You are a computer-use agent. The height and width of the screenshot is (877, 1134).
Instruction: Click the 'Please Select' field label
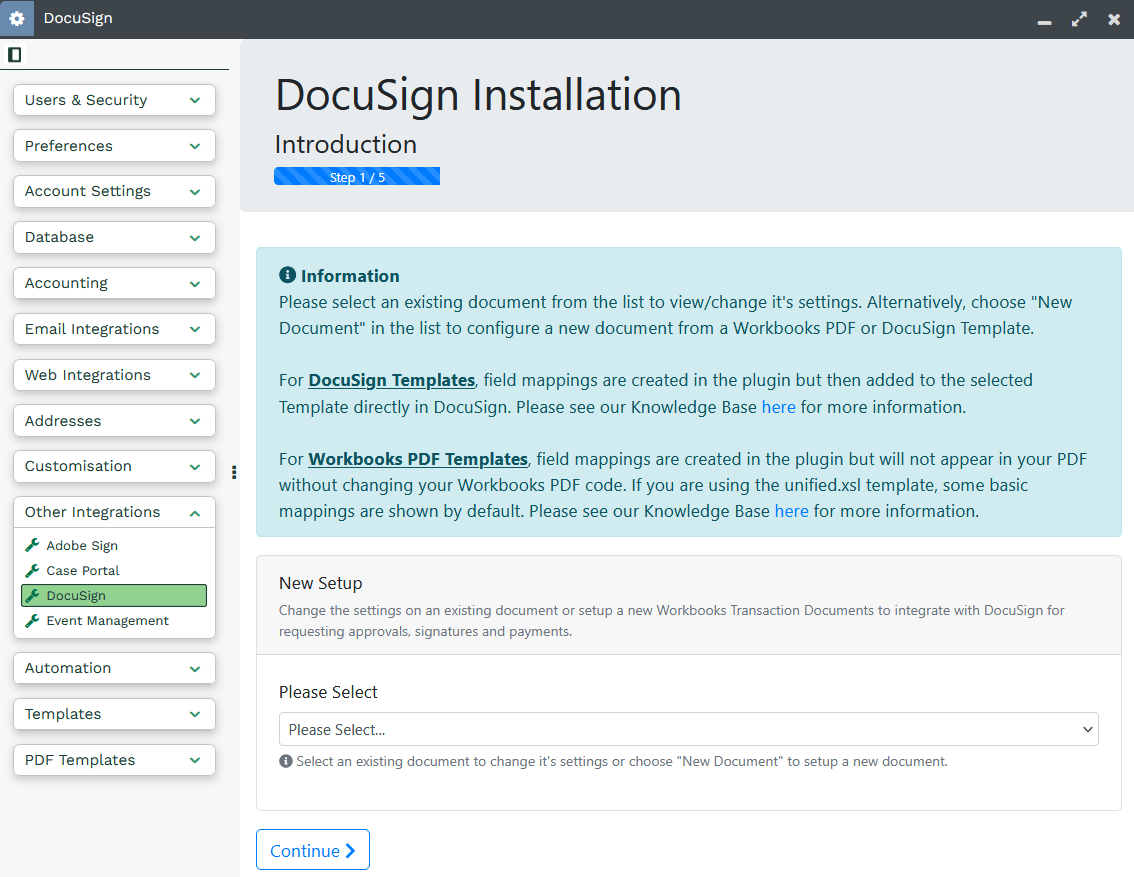328,693
